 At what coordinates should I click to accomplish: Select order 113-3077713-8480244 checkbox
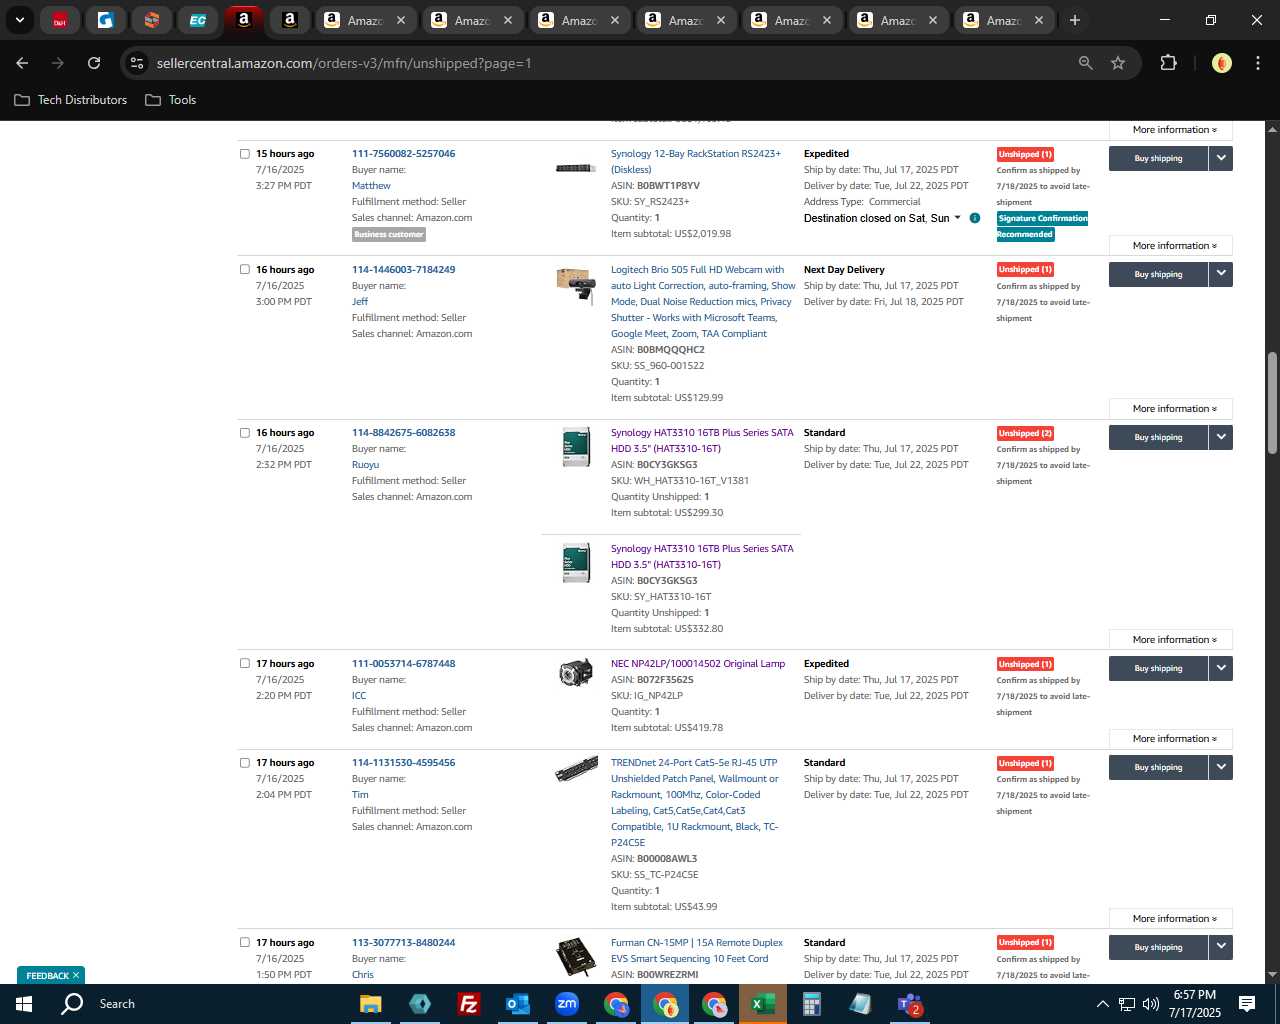[x=245, y=942]
